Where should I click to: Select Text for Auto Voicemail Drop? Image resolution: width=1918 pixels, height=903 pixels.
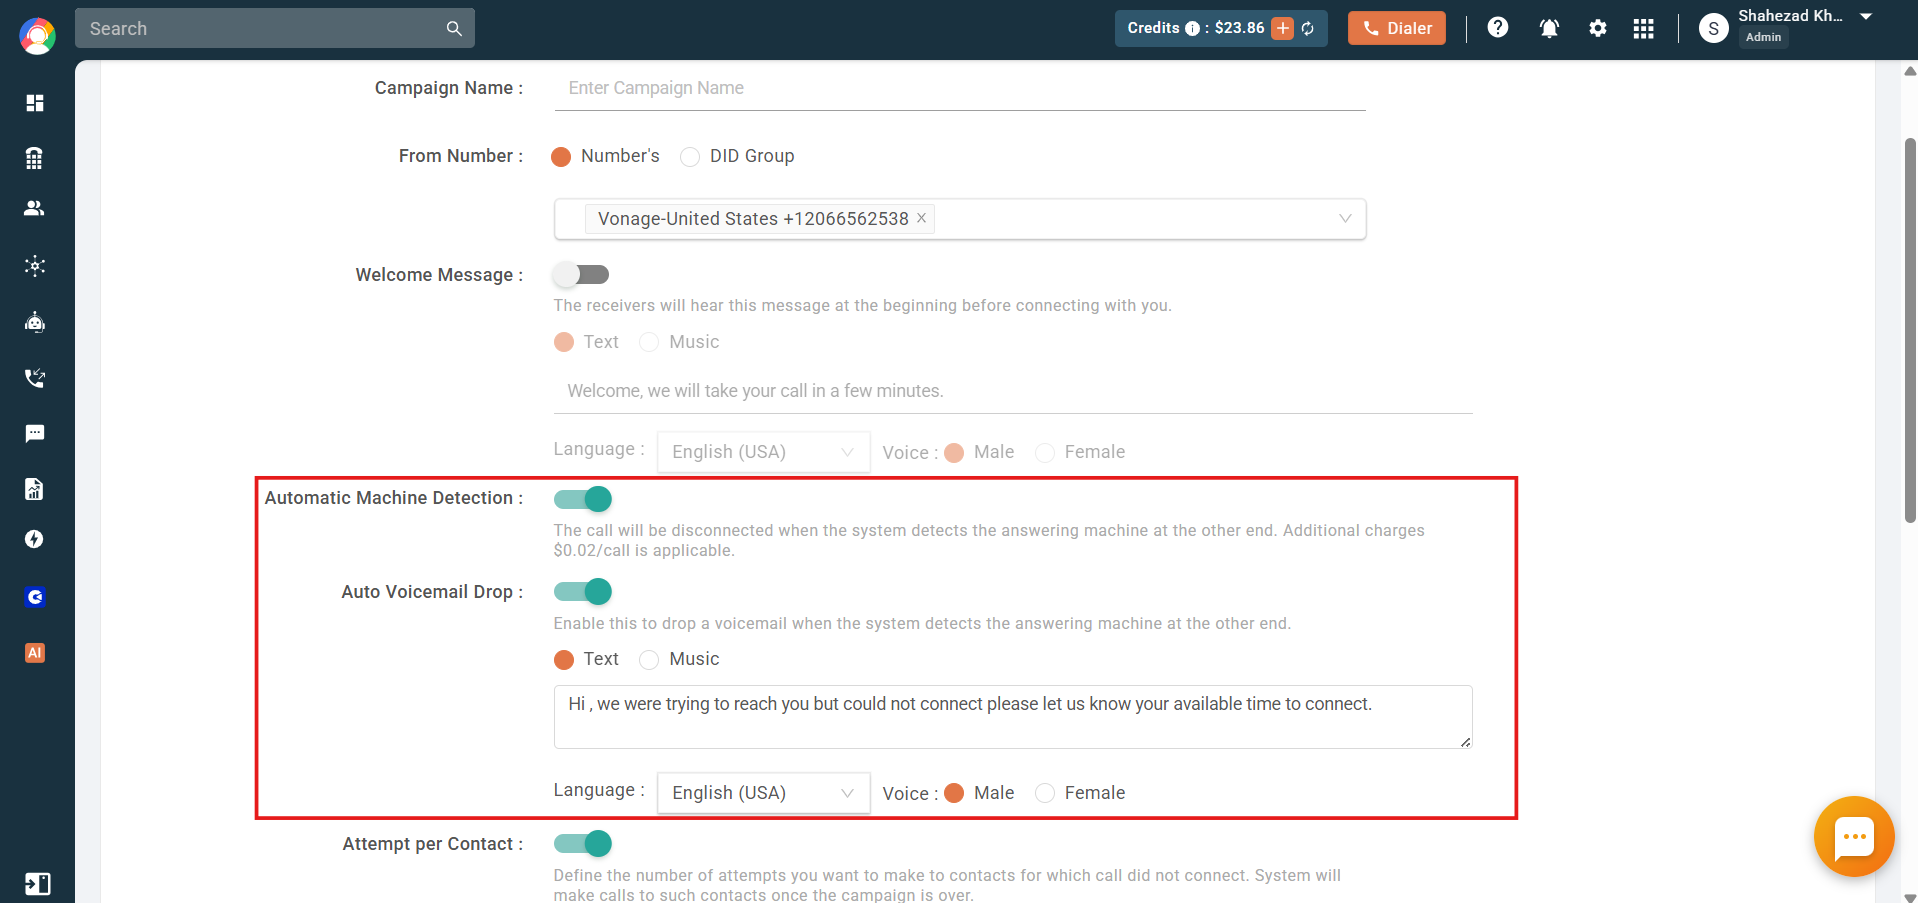[564, 660]
